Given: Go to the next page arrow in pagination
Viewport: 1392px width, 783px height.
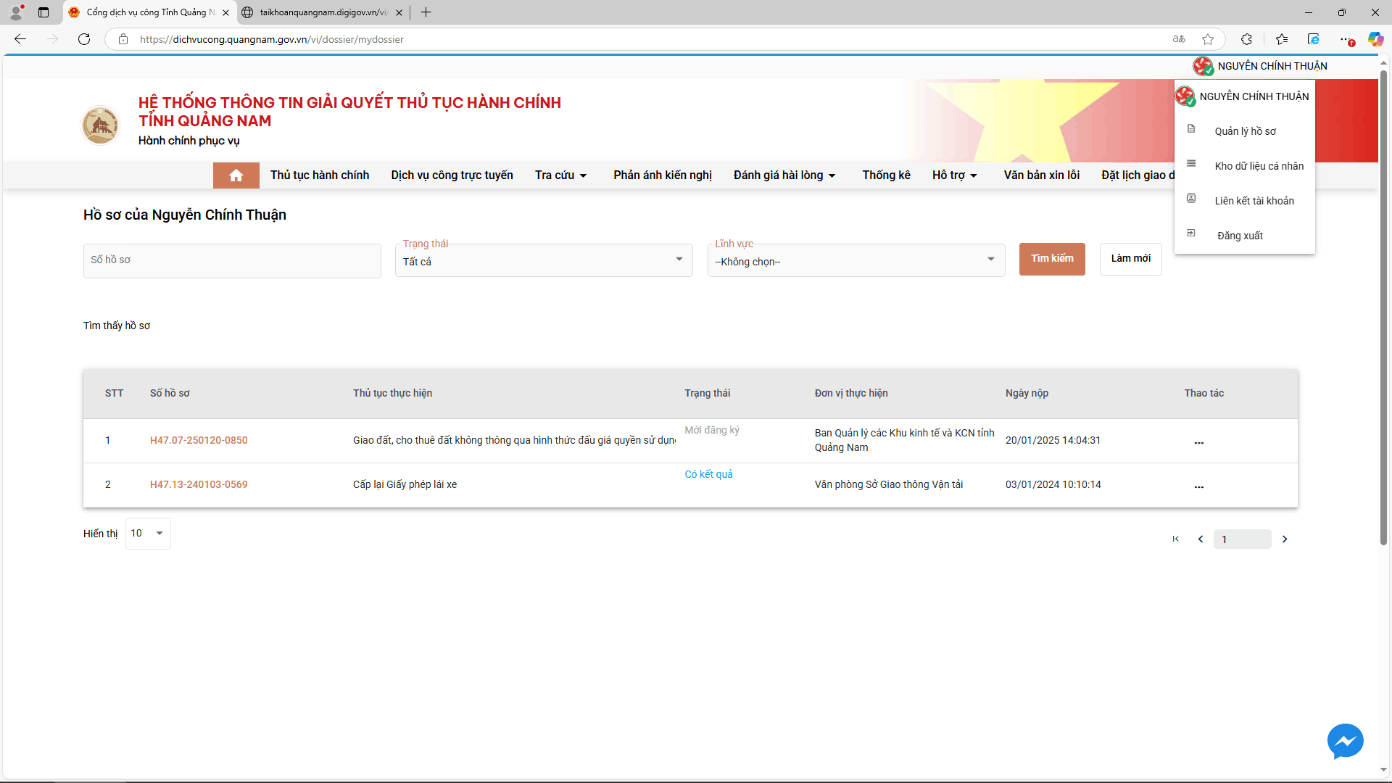Looking at the screenshot, I should (x=1285, y=539).
